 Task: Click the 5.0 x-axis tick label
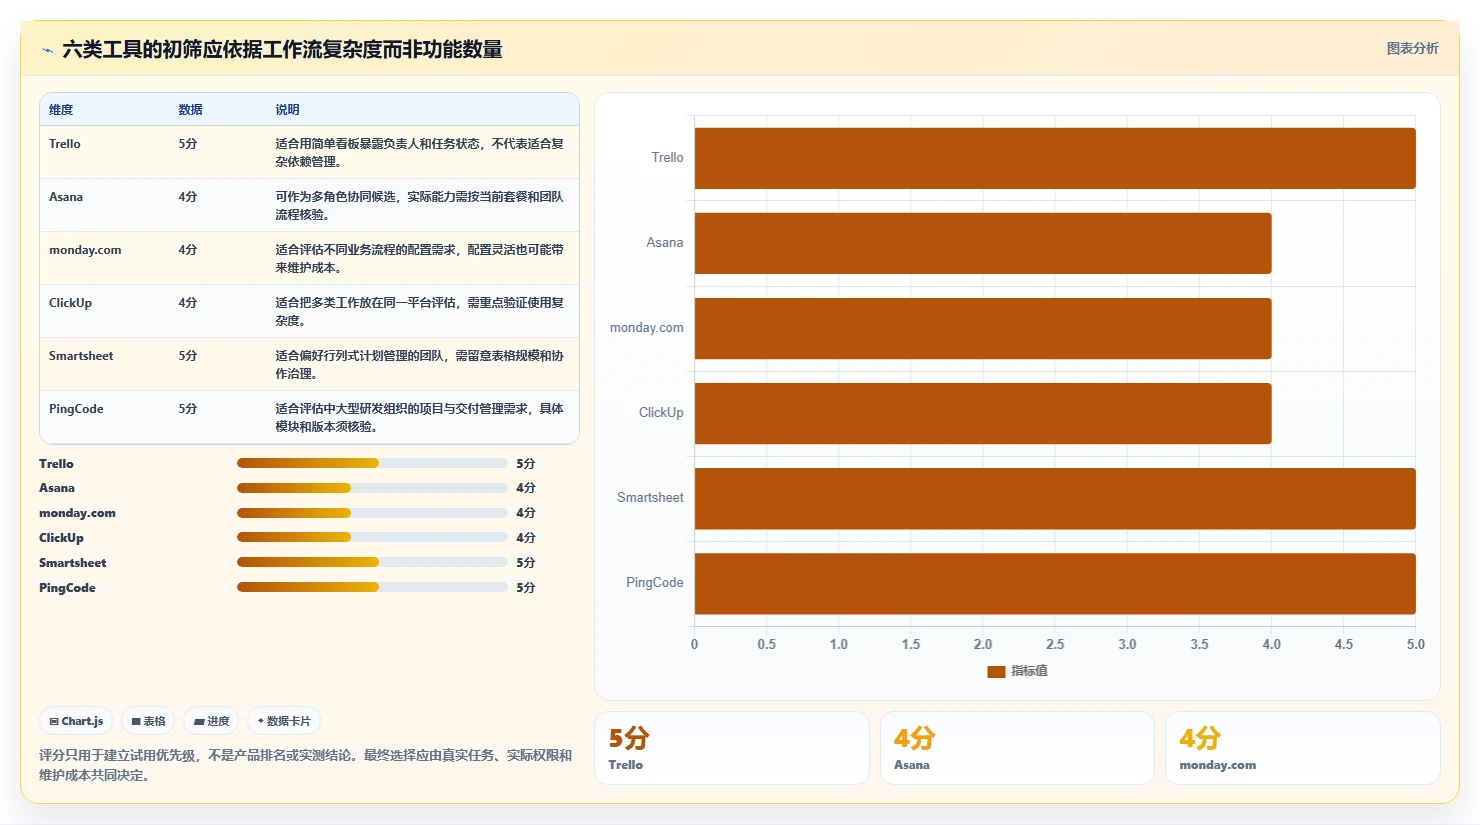click(x=1416, y=645)
